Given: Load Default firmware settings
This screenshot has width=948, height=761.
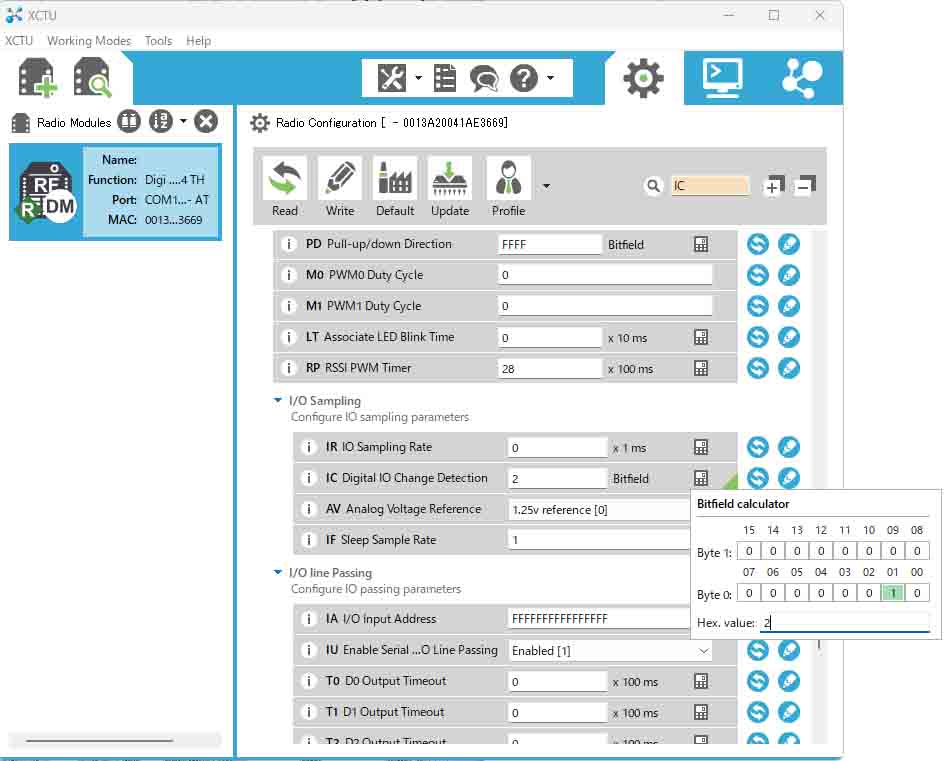Looking at the screenshot, I should 395,187.
